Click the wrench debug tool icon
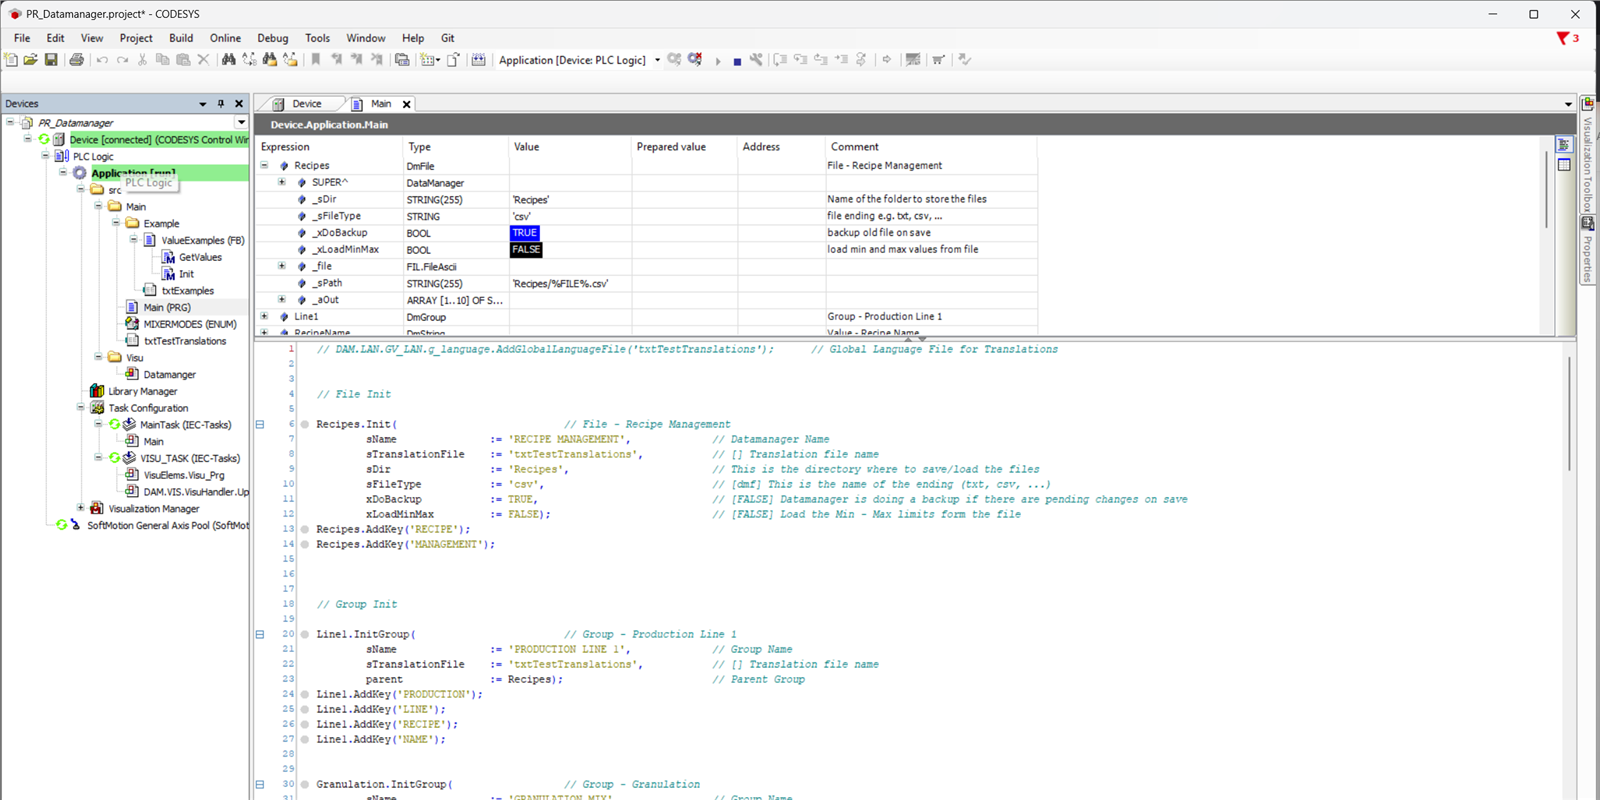The height and width of the screenshot is (800, 1600). [756, 60]
